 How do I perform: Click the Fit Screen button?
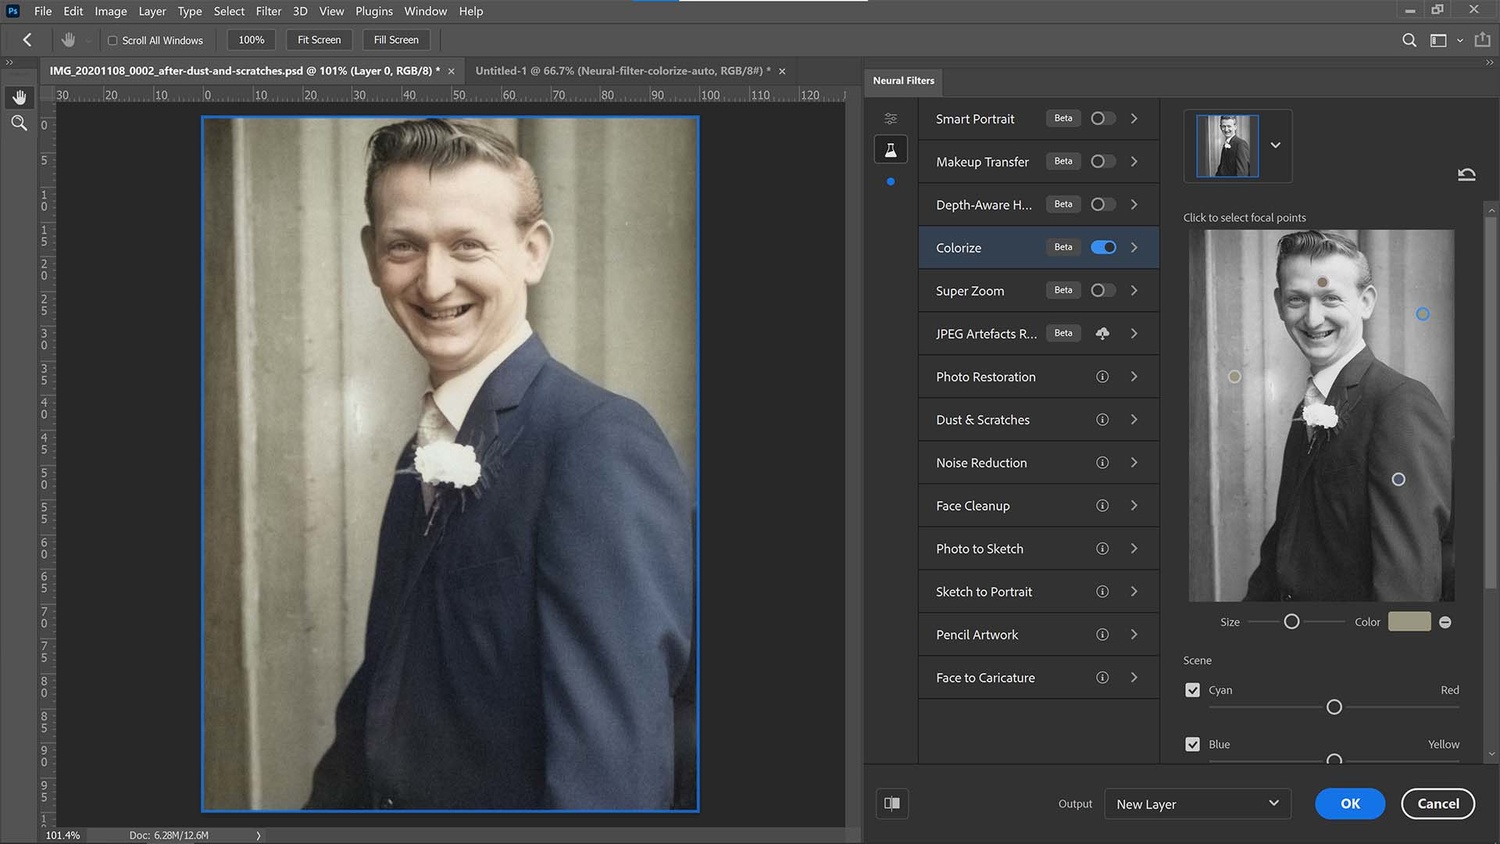click(318, 39)
